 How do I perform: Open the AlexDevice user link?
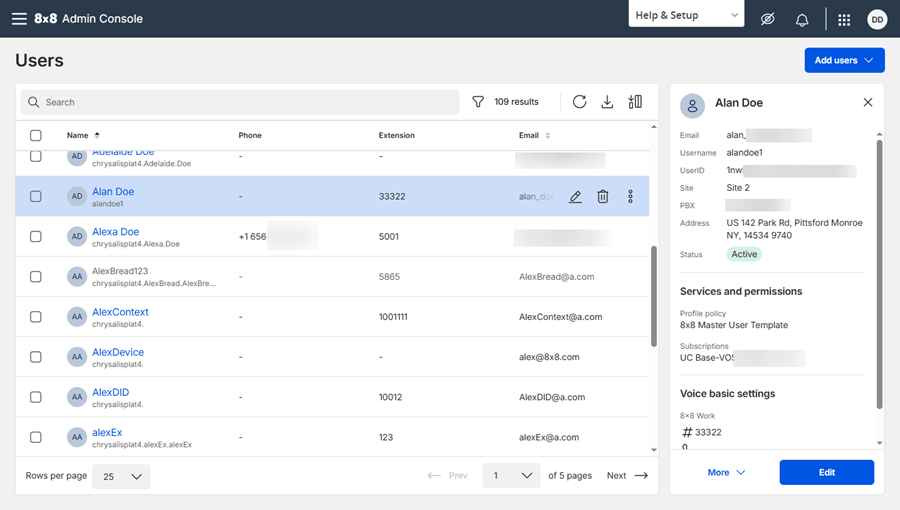tap(118, 352)
